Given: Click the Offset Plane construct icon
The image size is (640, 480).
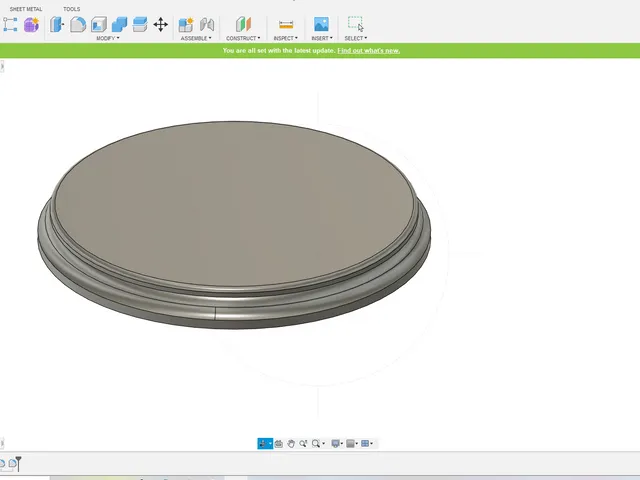Looking at the screenshot, I should 243,24.
